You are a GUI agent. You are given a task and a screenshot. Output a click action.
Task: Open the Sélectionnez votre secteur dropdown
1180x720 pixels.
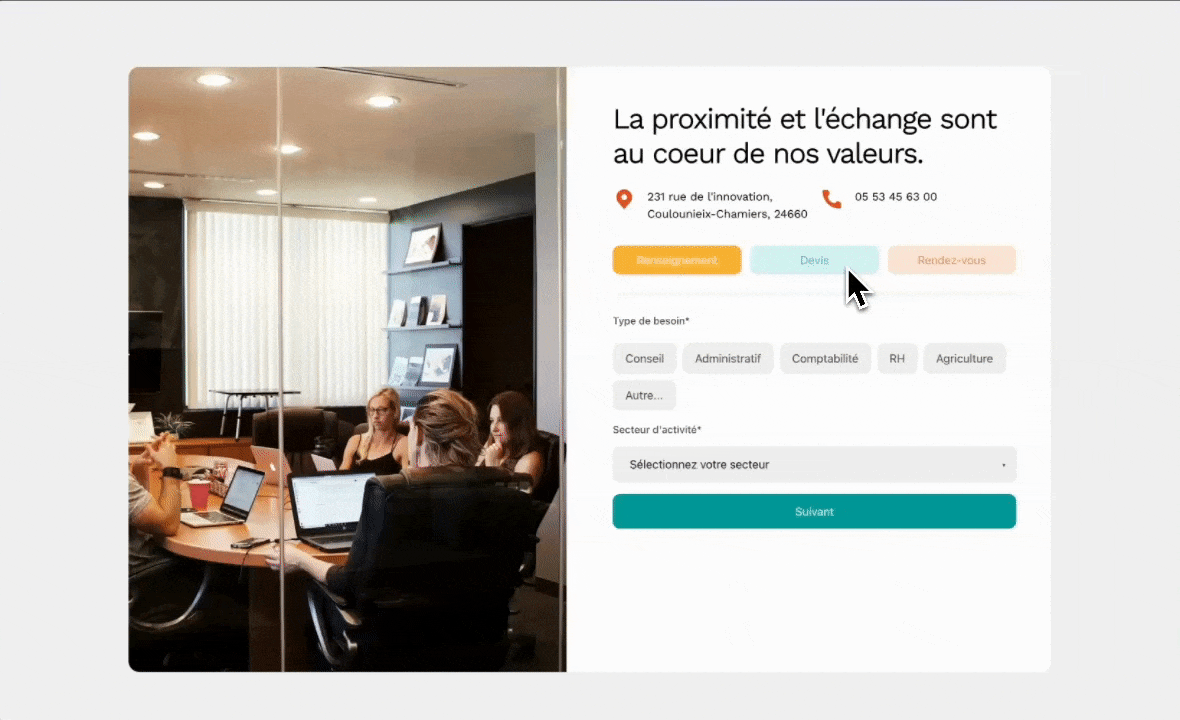(x=814, y=465)
